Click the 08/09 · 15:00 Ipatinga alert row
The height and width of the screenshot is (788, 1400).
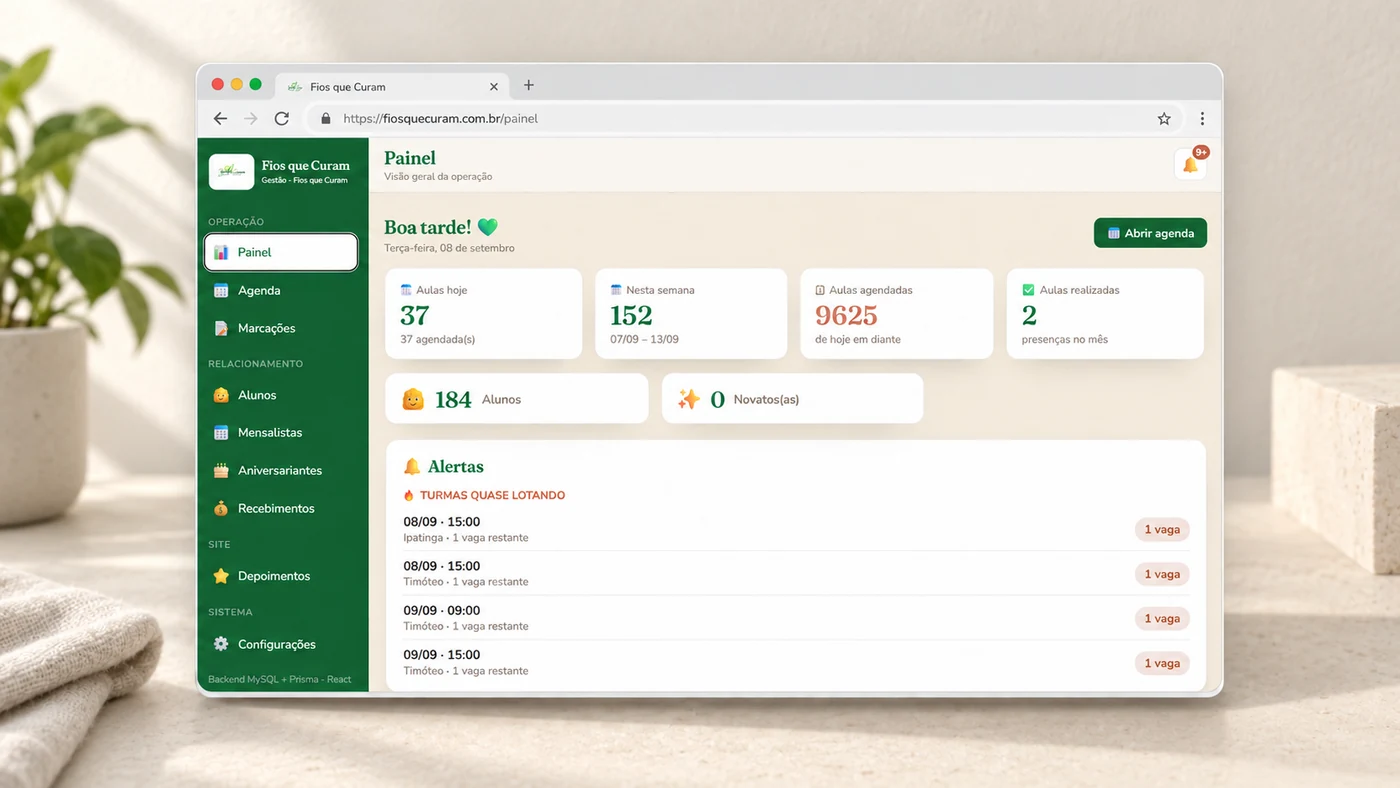[x=796, y=529]
